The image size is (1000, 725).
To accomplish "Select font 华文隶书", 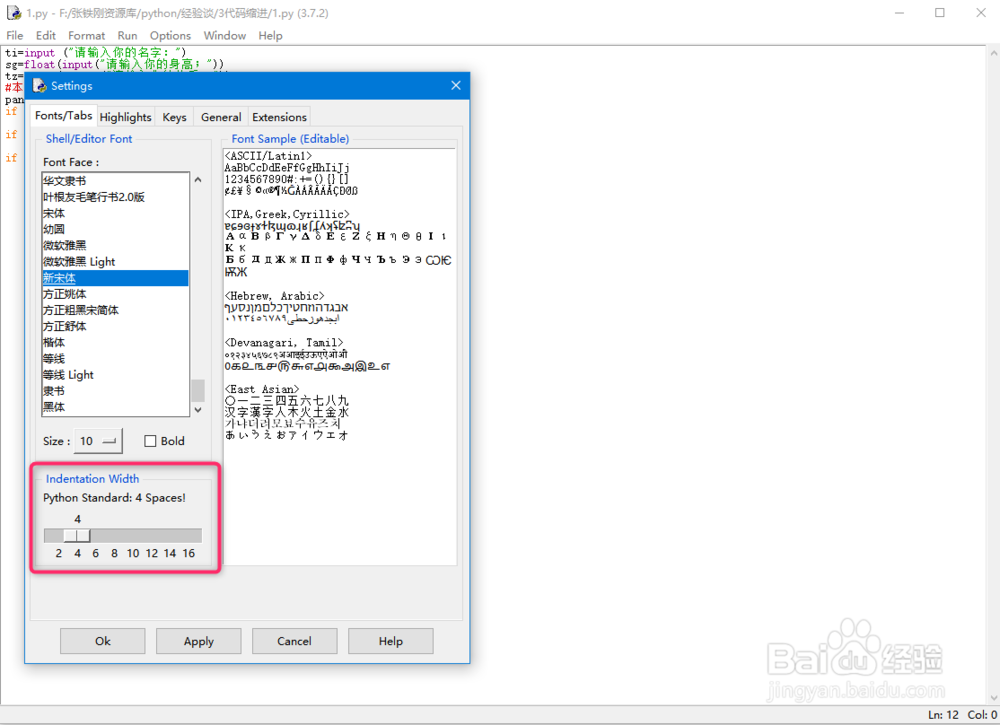I will click(115, 181).
